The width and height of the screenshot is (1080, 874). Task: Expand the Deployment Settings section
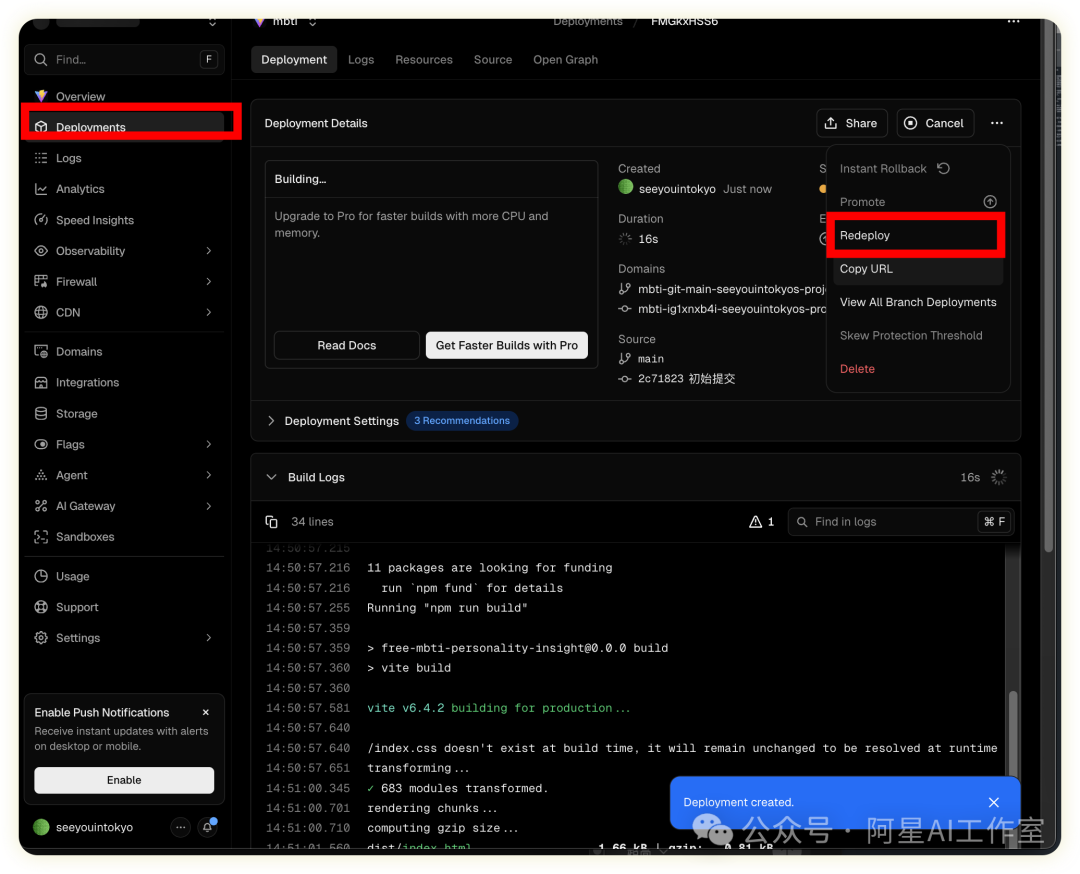271,421
